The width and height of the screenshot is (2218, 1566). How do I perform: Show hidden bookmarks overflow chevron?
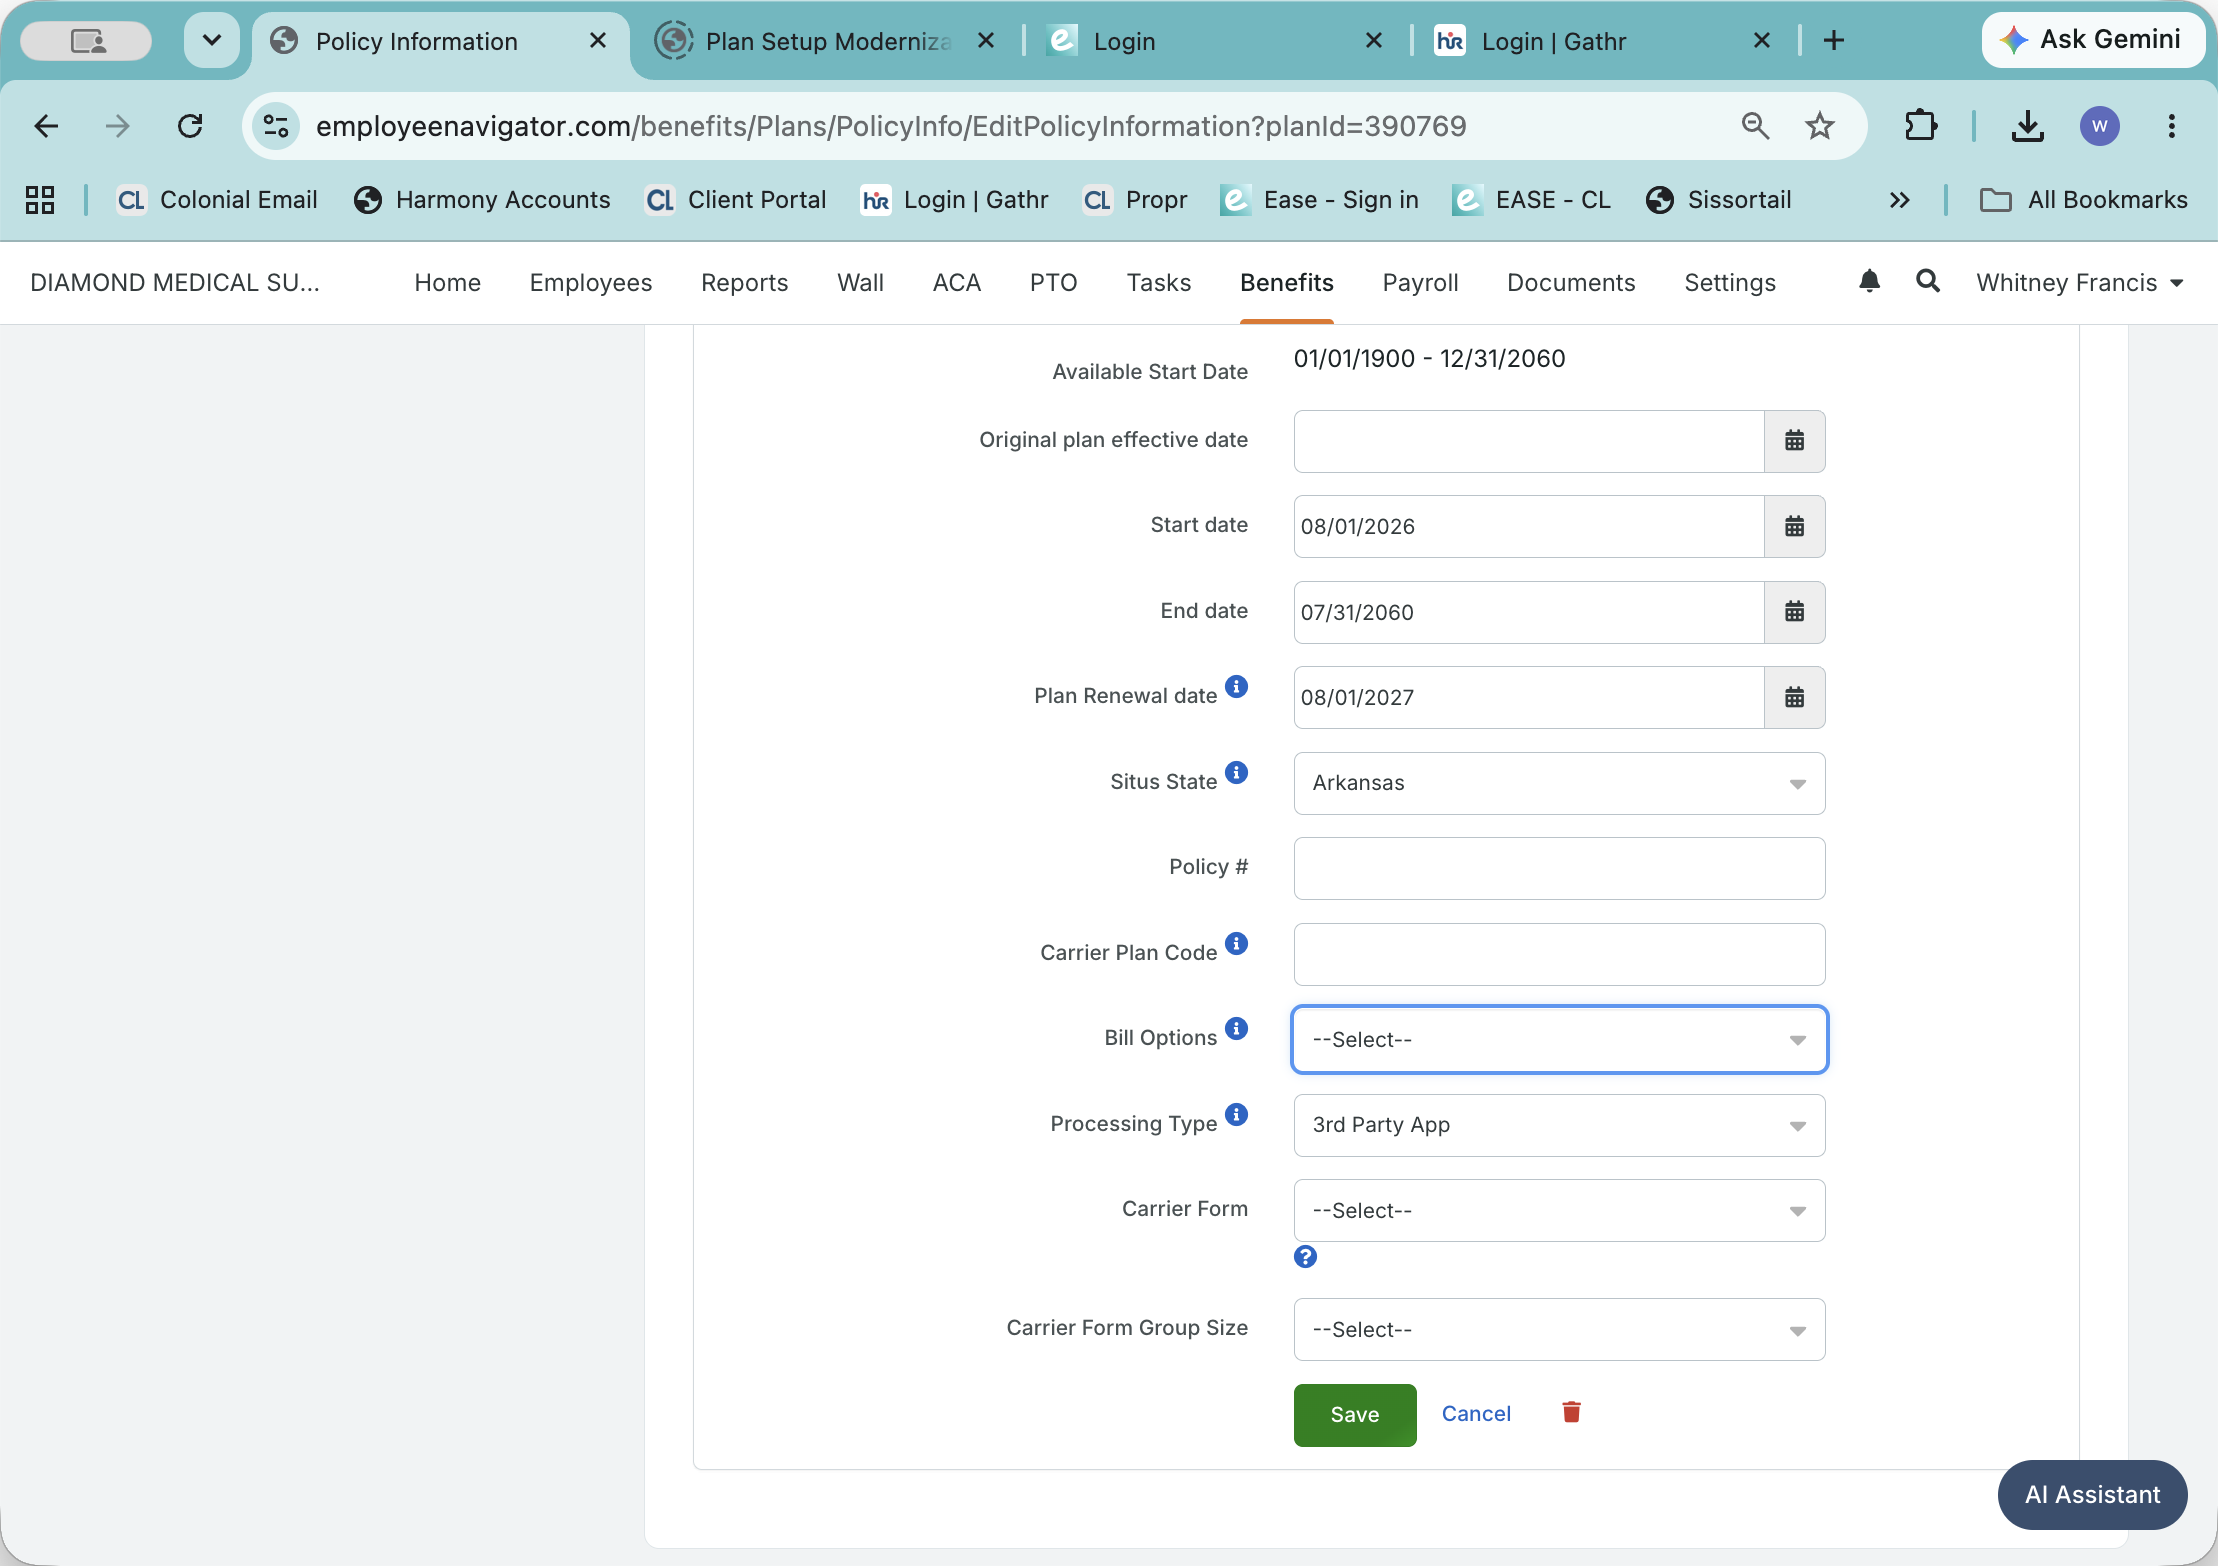[x=1899, y=200]
